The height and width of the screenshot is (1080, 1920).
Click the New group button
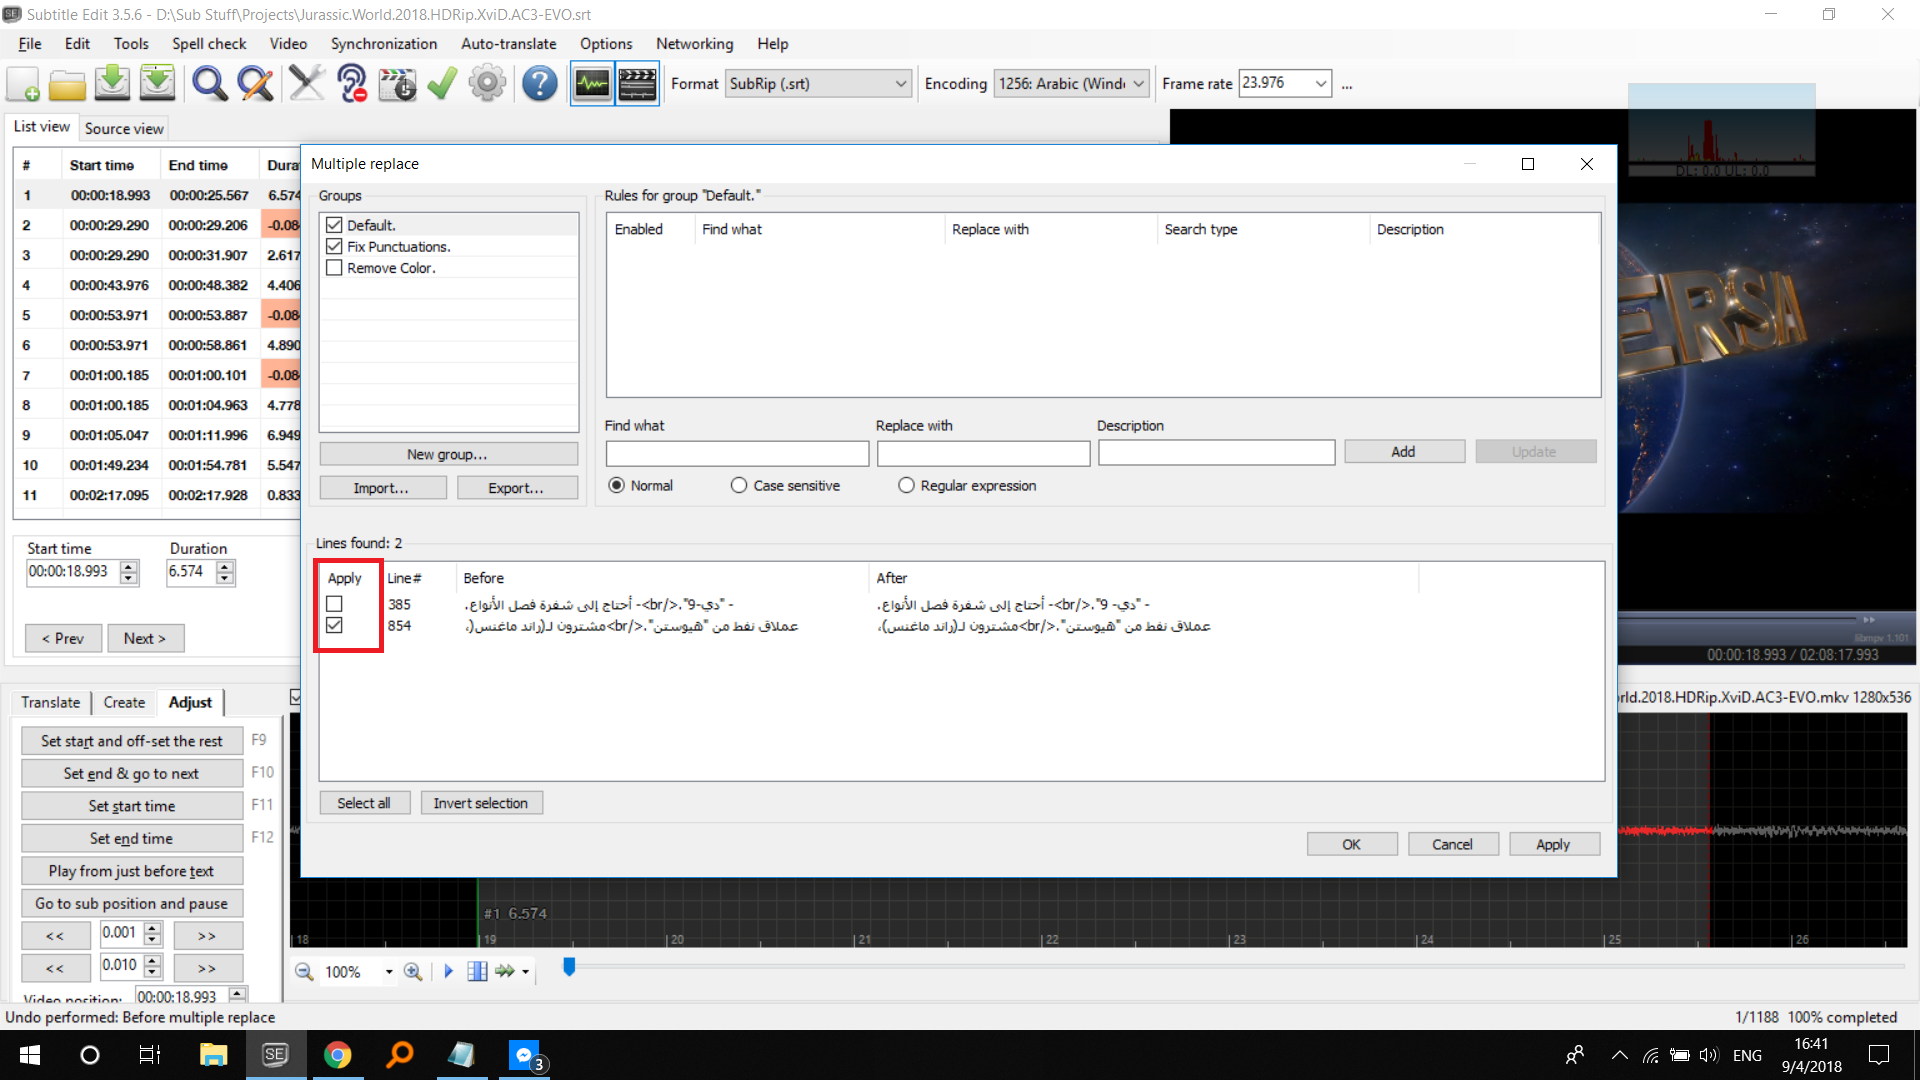coord(448,453)
